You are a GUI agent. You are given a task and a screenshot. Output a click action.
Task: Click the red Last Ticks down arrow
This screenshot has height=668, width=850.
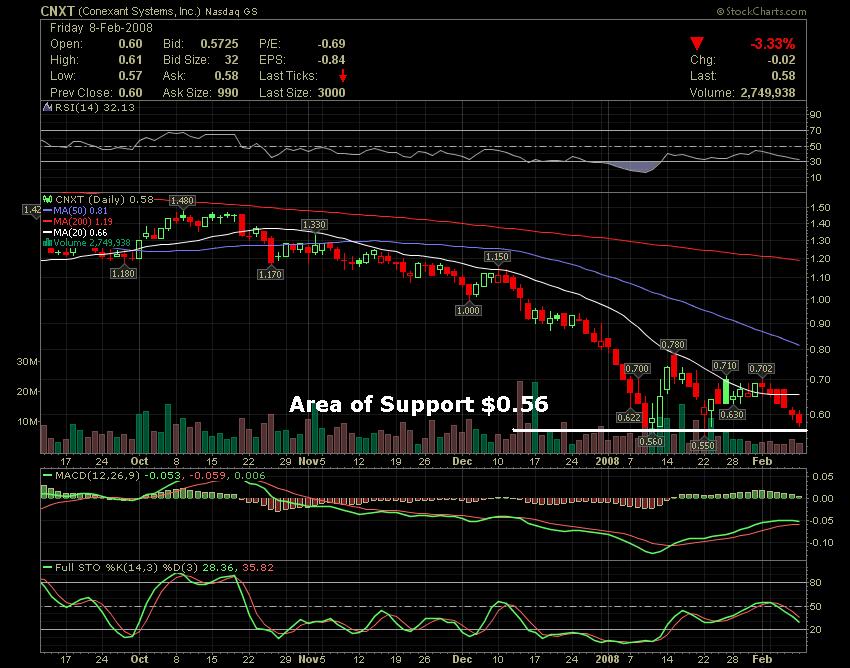343,76
